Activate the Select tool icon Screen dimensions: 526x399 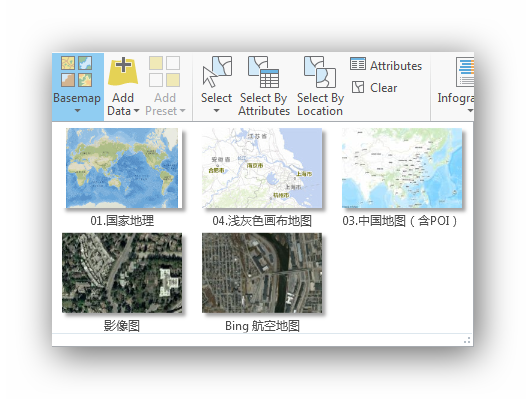click(x=217, y=71)
